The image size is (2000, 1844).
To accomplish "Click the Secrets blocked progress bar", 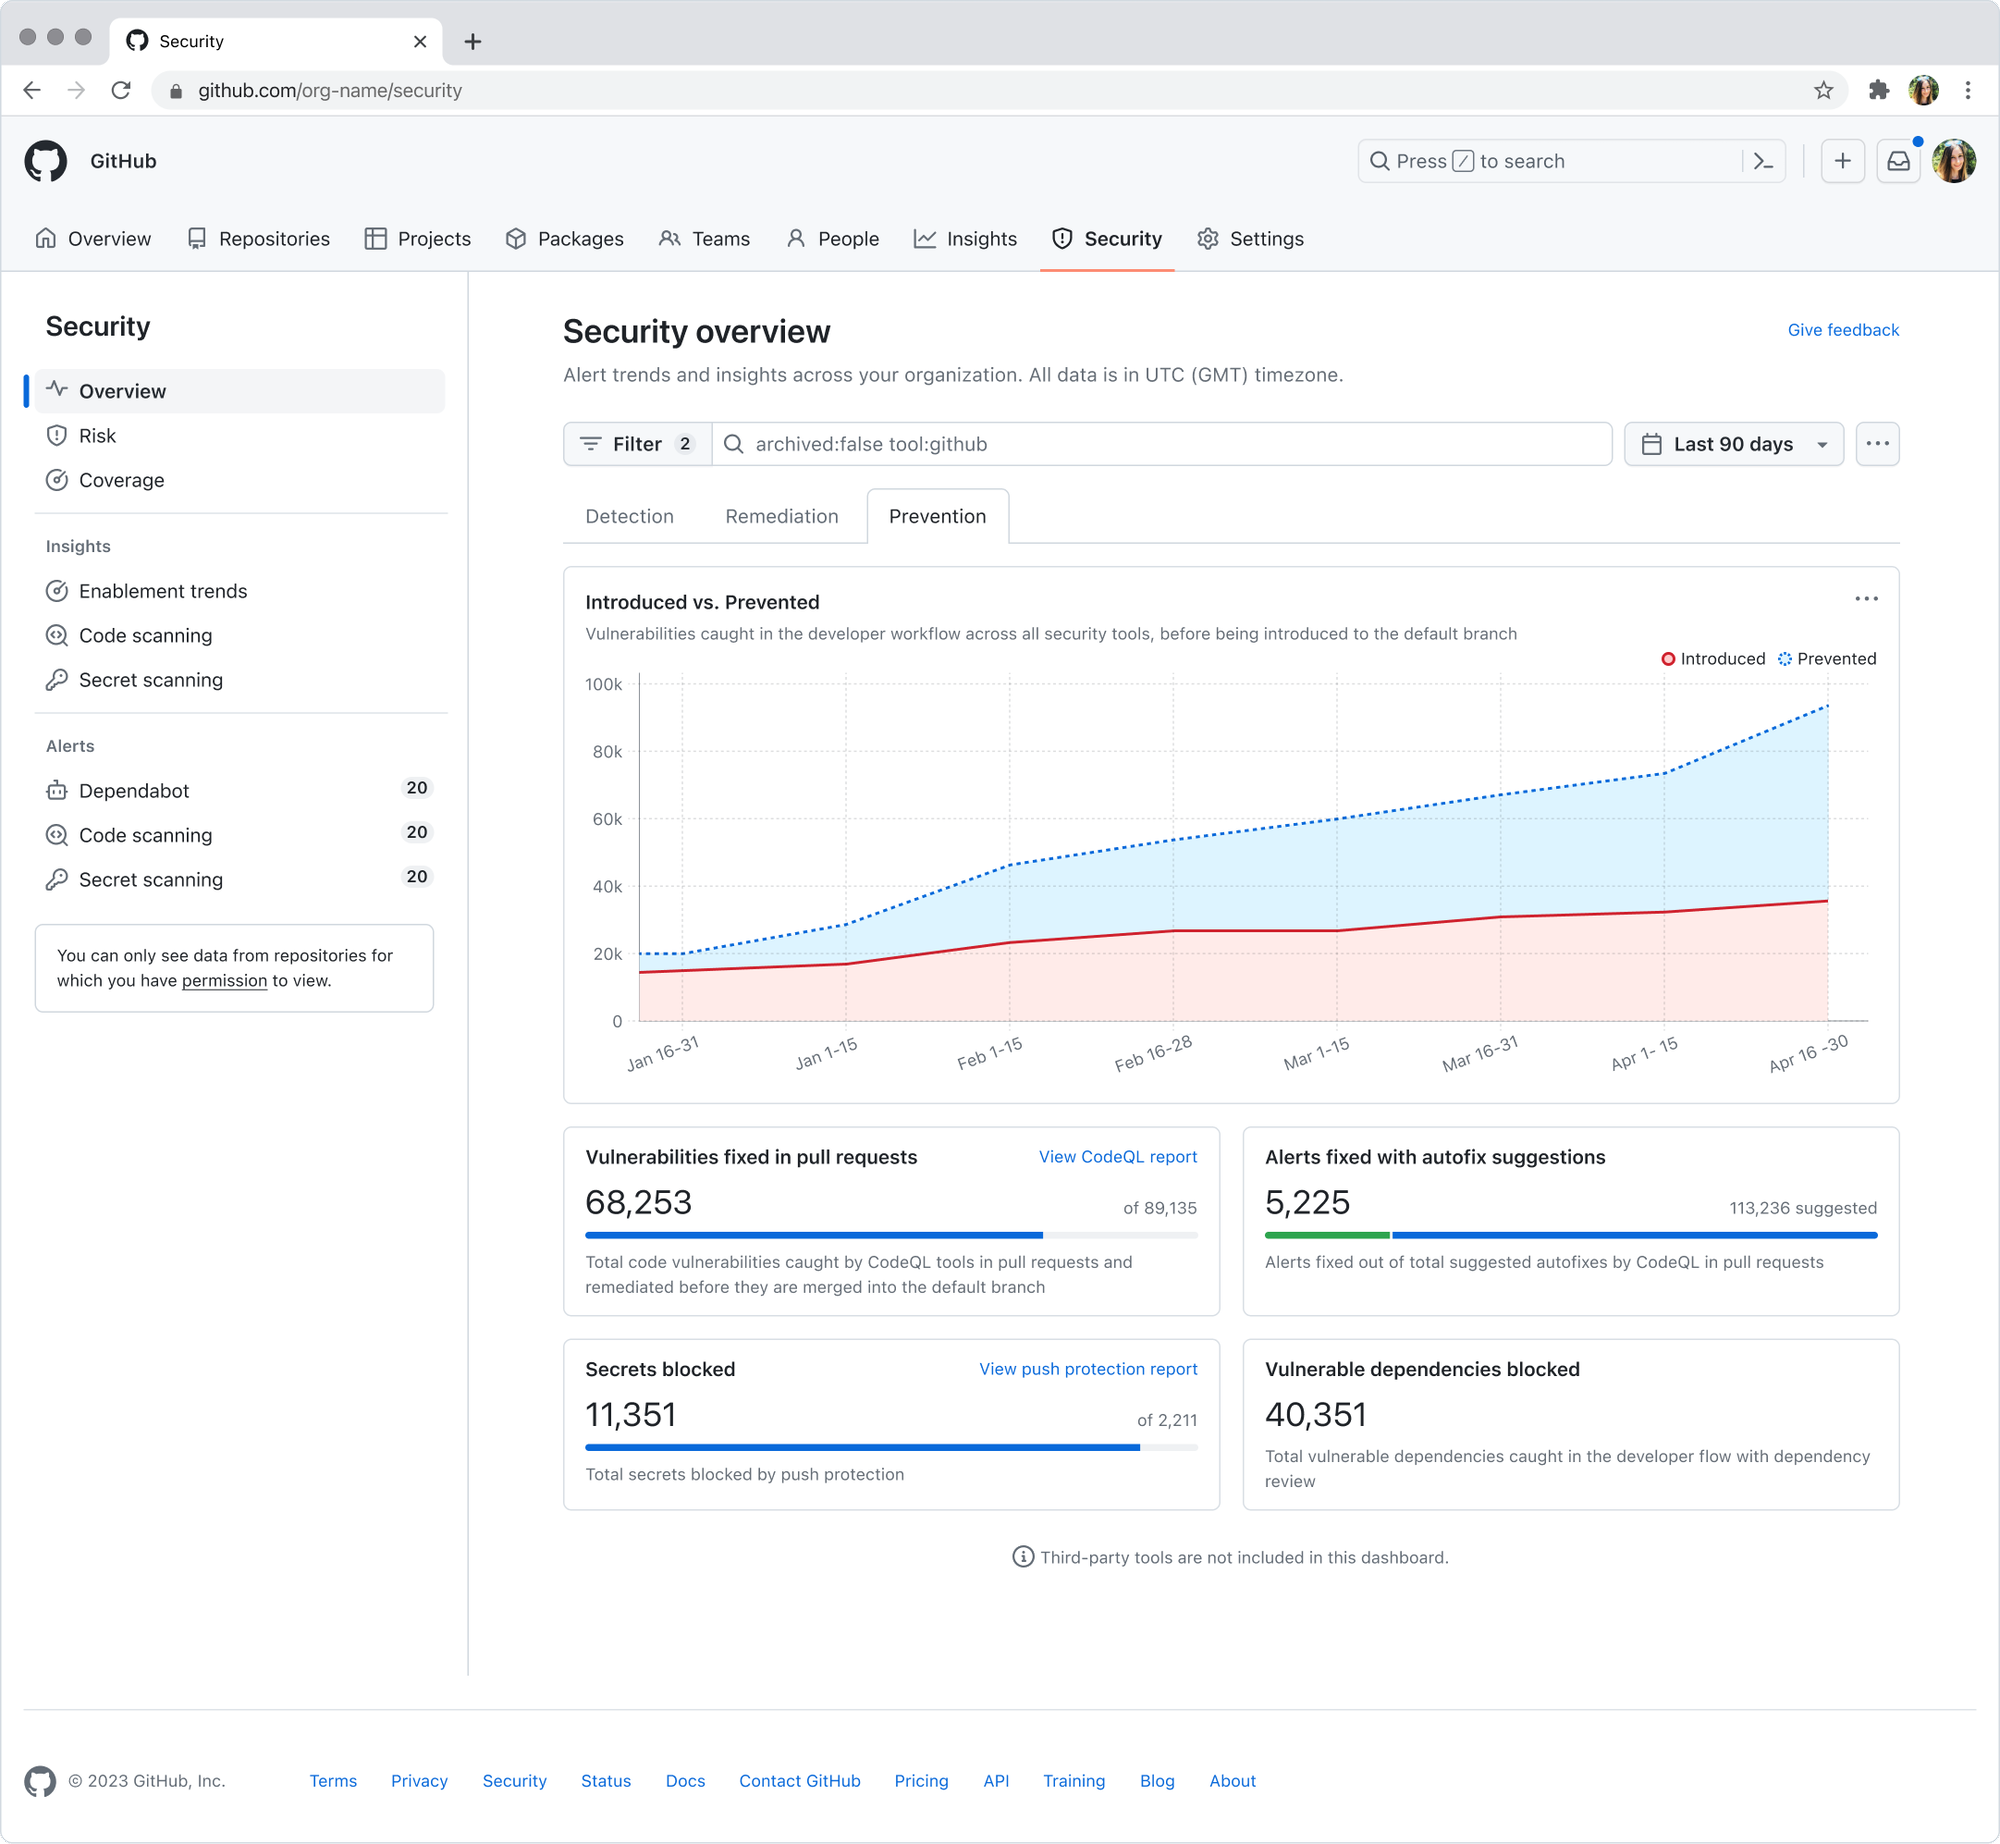I will pyautogui.click(x=891, y=1448).
